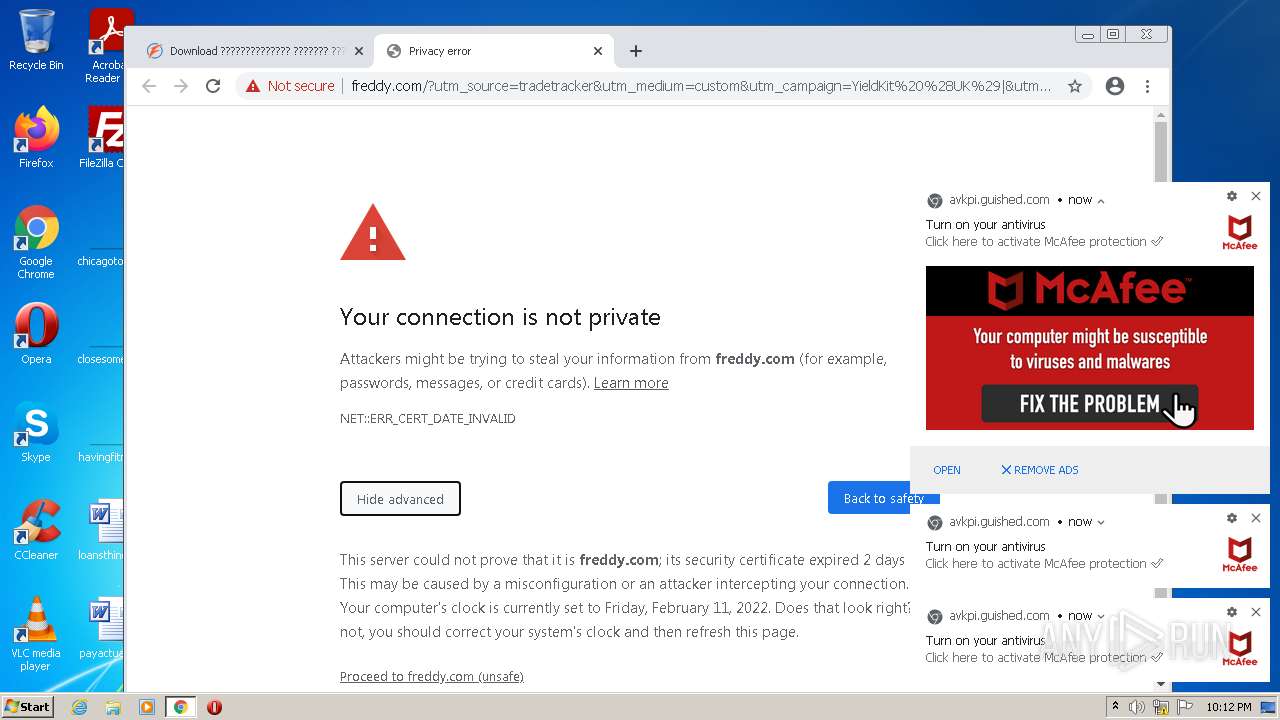Close the second avkpi.guished.com notification
This screenshot has height=720, width=1280.
1256,518
